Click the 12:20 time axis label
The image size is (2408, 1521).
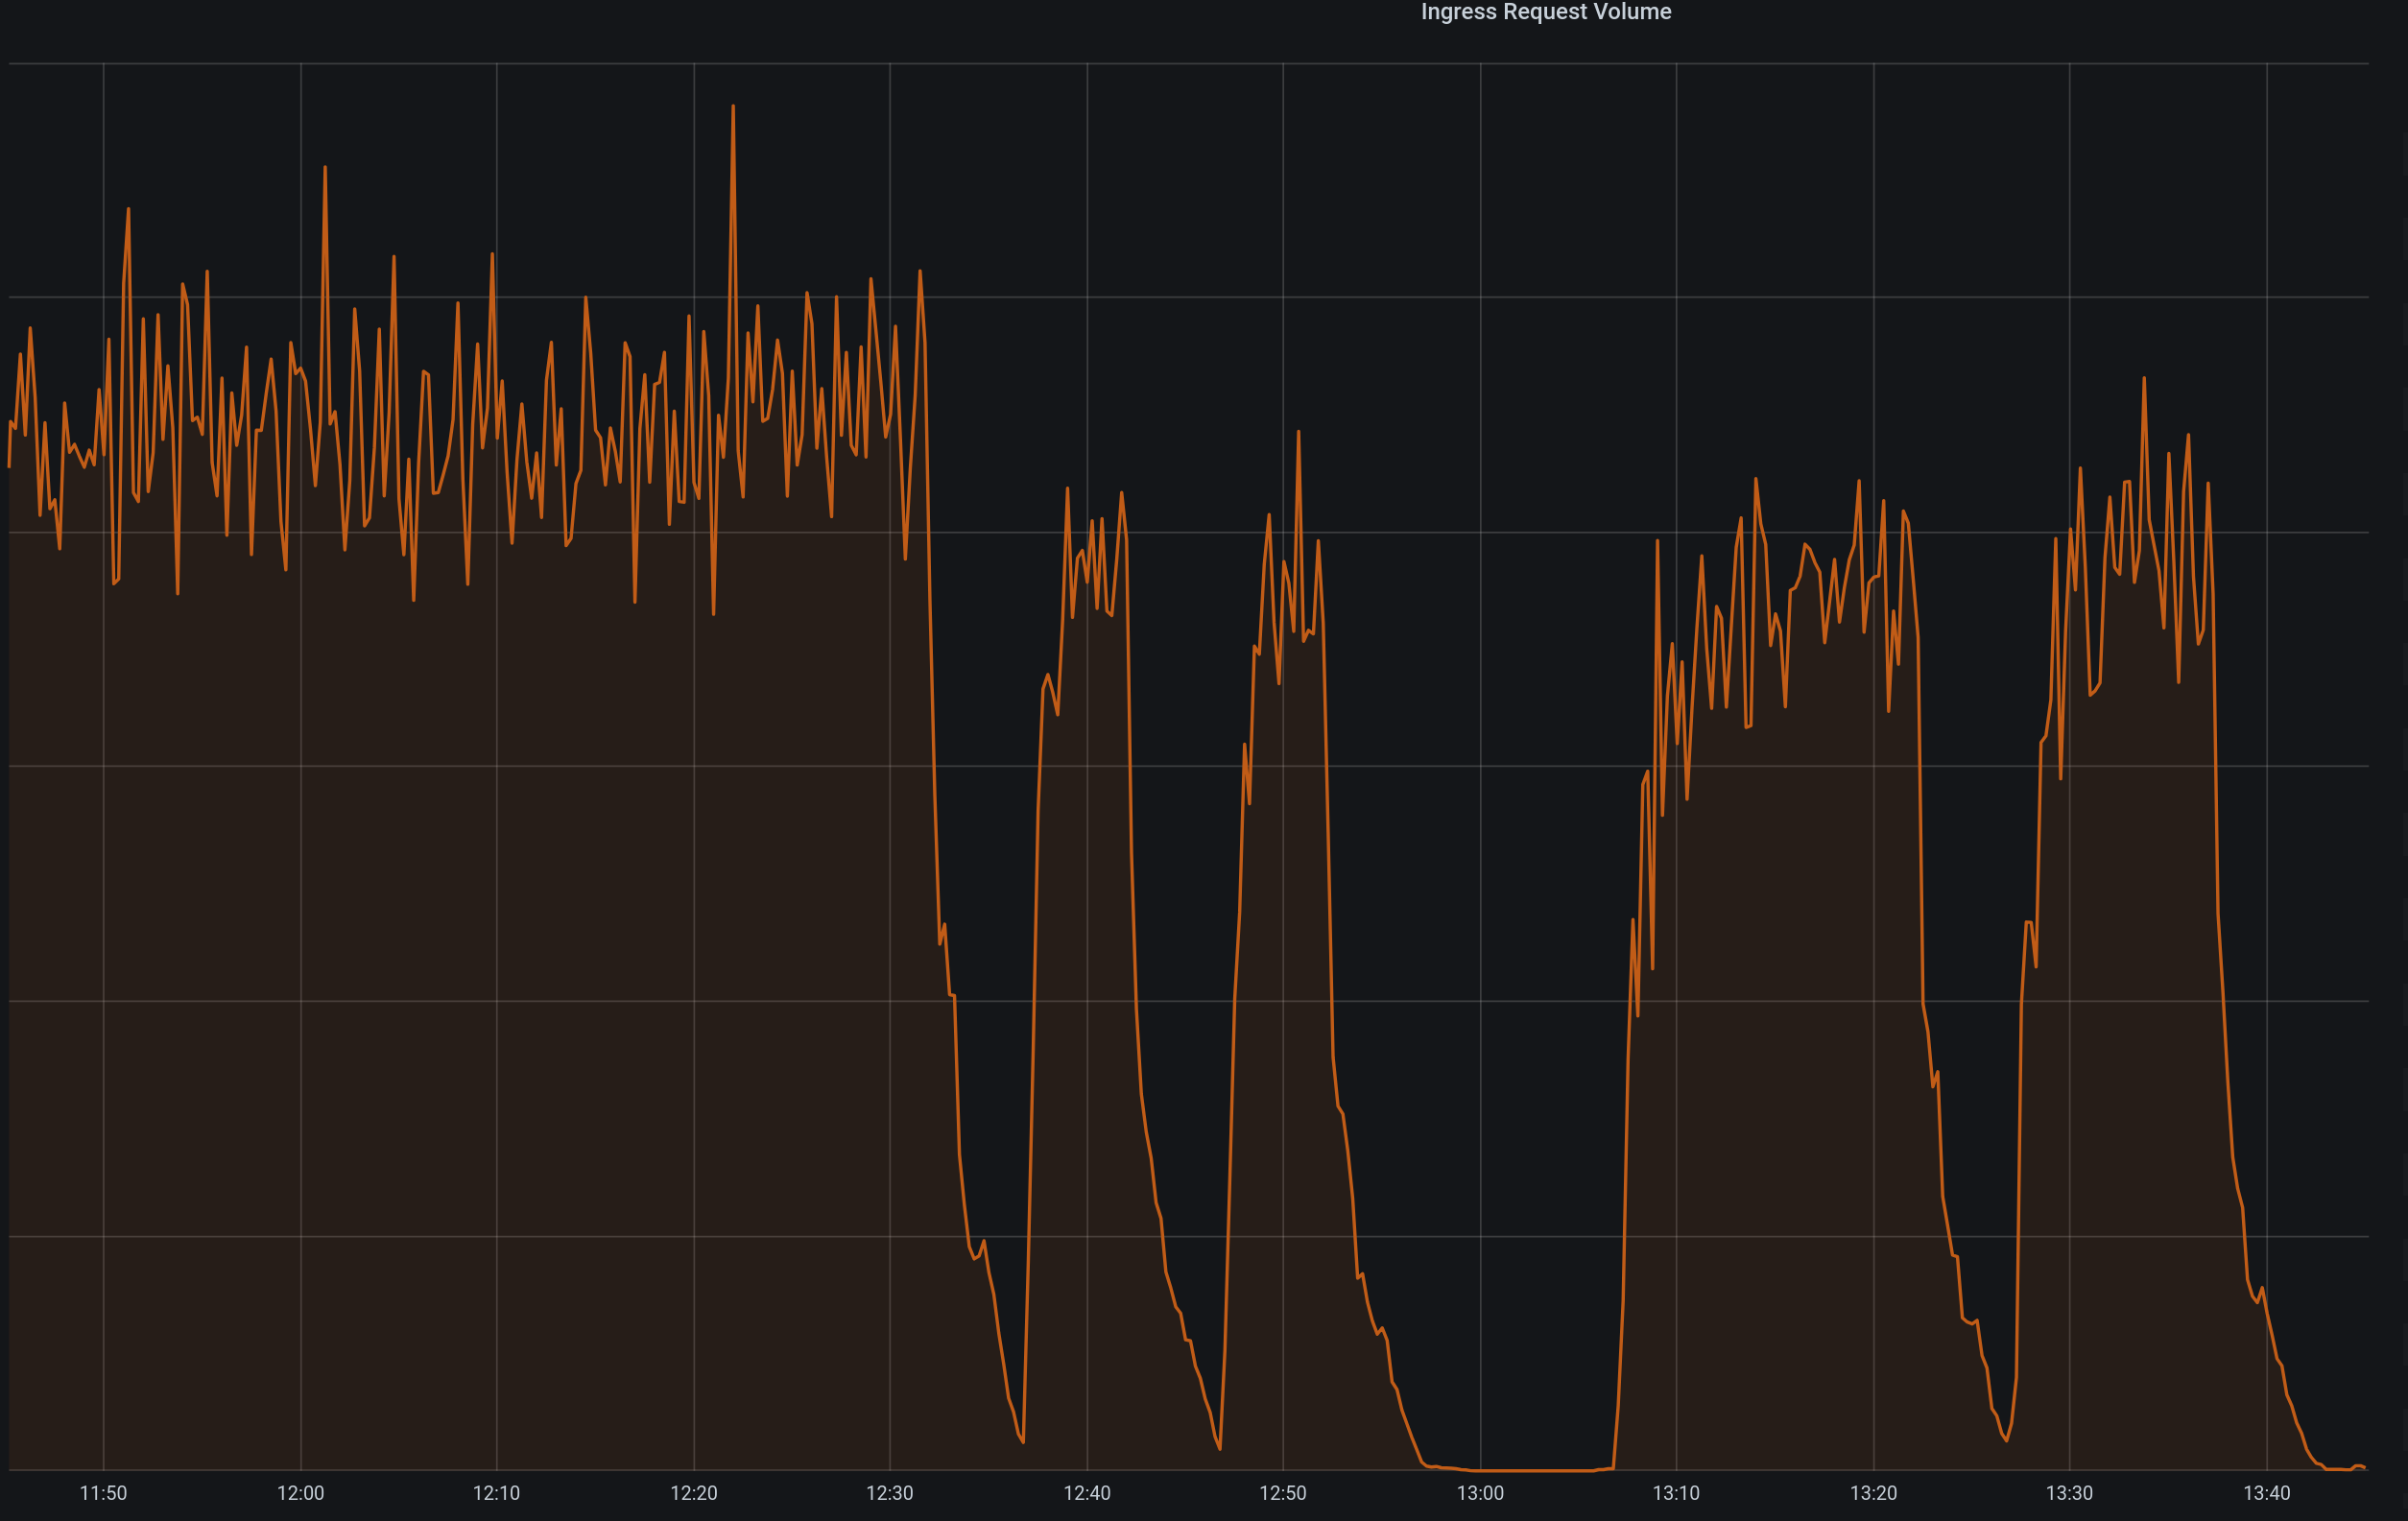coord(693,1493)
